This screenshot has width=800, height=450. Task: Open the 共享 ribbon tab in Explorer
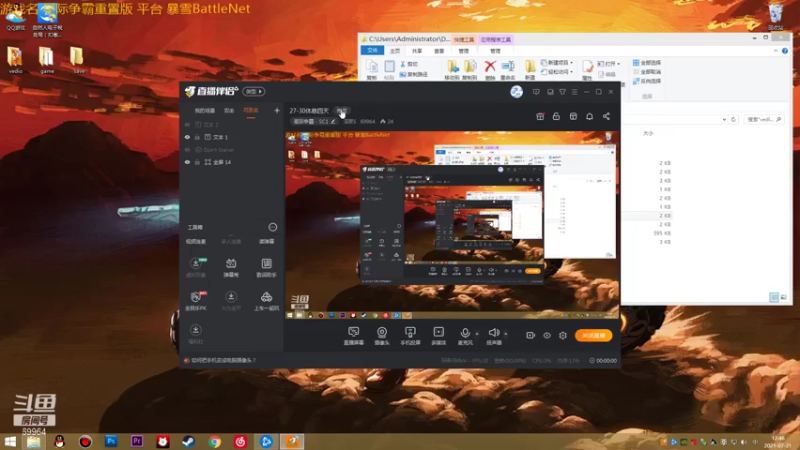click(x=417, y=51)
